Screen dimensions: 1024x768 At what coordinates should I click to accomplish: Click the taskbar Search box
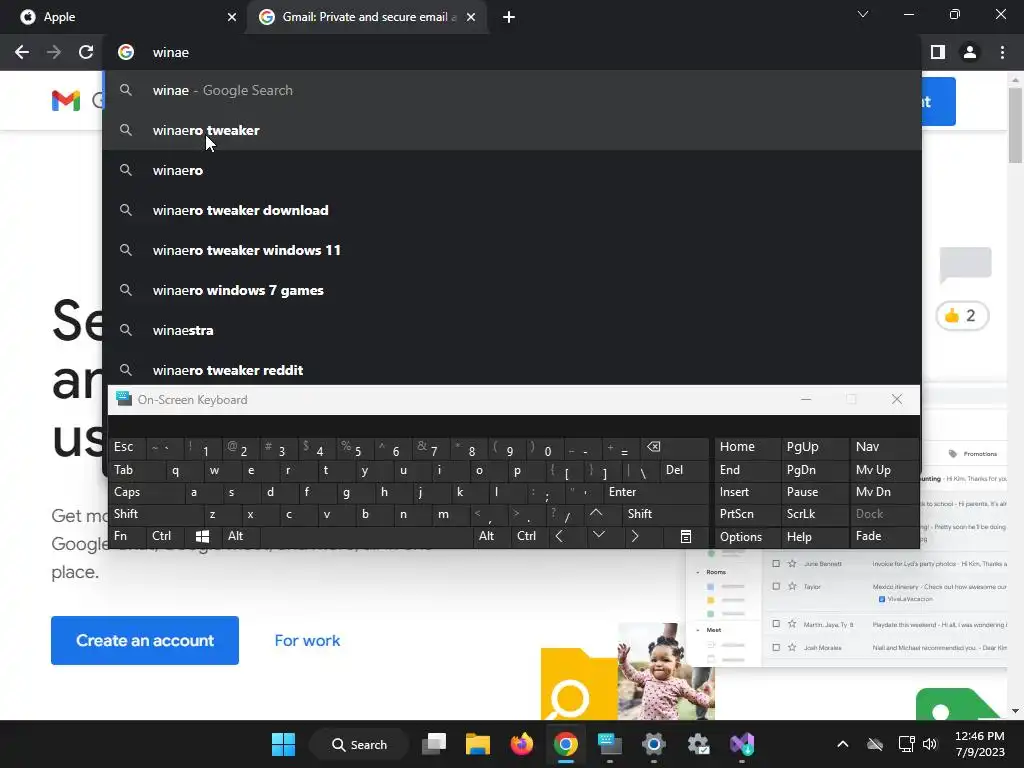tap(359, 744)
